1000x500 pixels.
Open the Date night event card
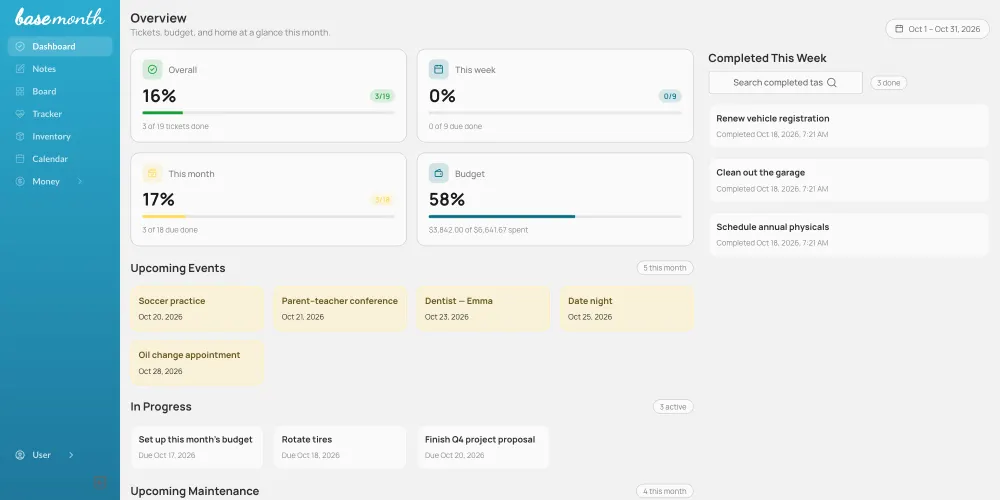click(626, 308)
